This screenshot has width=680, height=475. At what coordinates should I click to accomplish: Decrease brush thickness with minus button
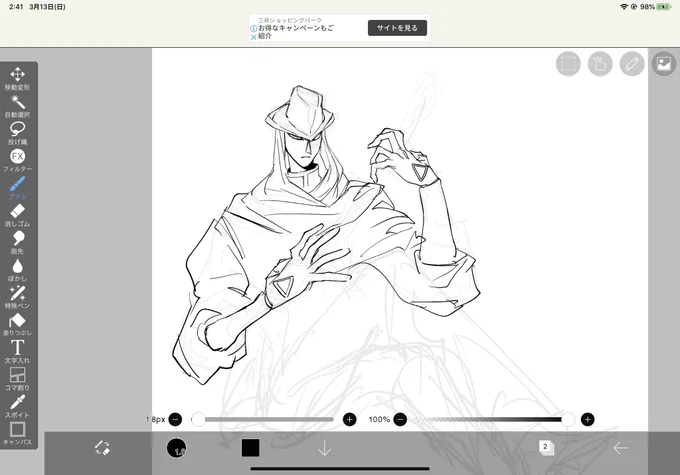point(175,419)
